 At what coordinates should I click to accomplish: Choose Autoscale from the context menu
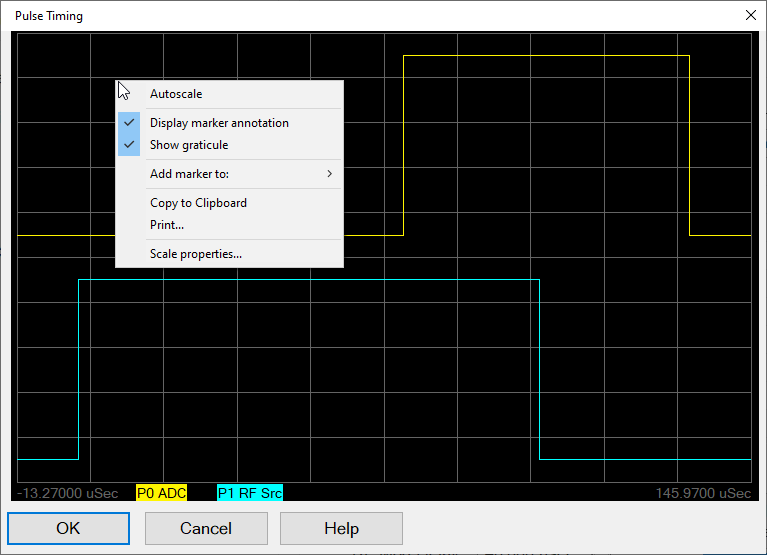point(176,94)
